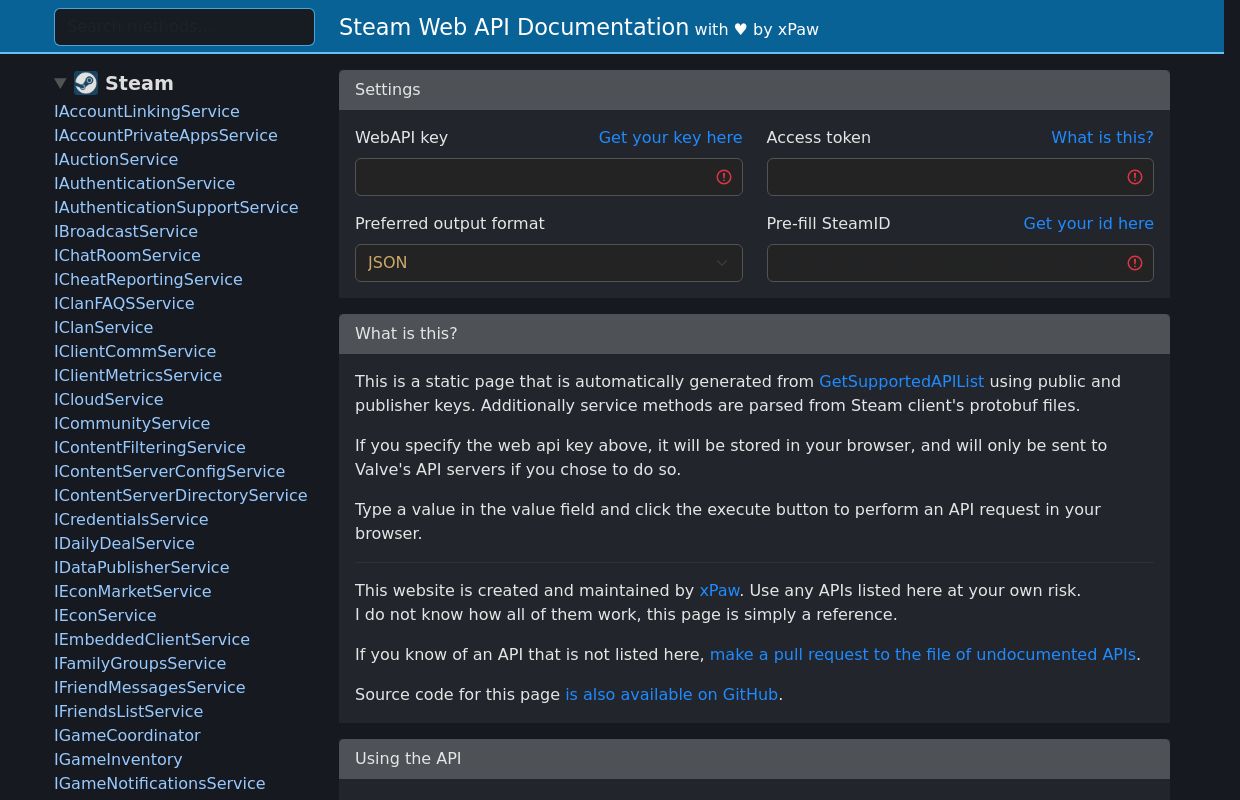1240x800 pixels.
Task: Select IContentFilteringService in sidebar
Action: tap(150, 447)
